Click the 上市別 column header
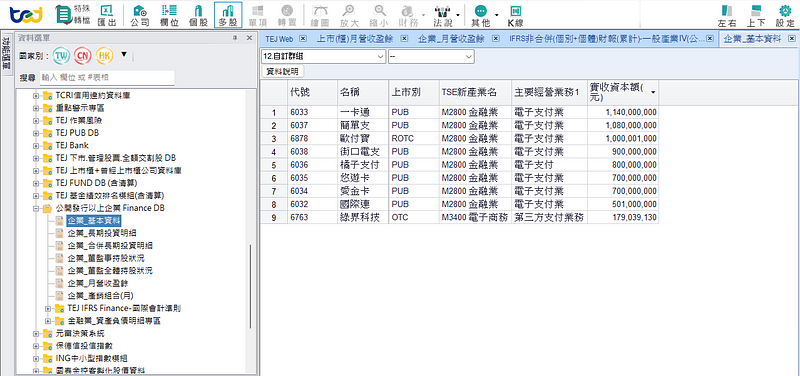The image size is (800, 376). tap(414, 92)
